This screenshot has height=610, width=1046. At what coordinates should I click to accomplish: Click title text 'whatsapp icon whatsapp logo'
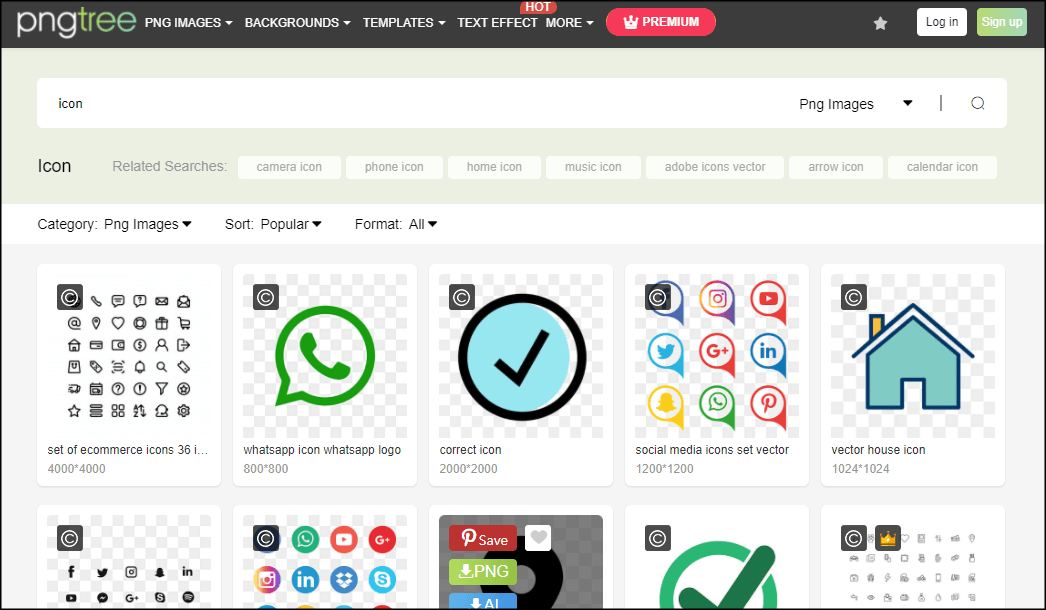[x=322, y=450]
